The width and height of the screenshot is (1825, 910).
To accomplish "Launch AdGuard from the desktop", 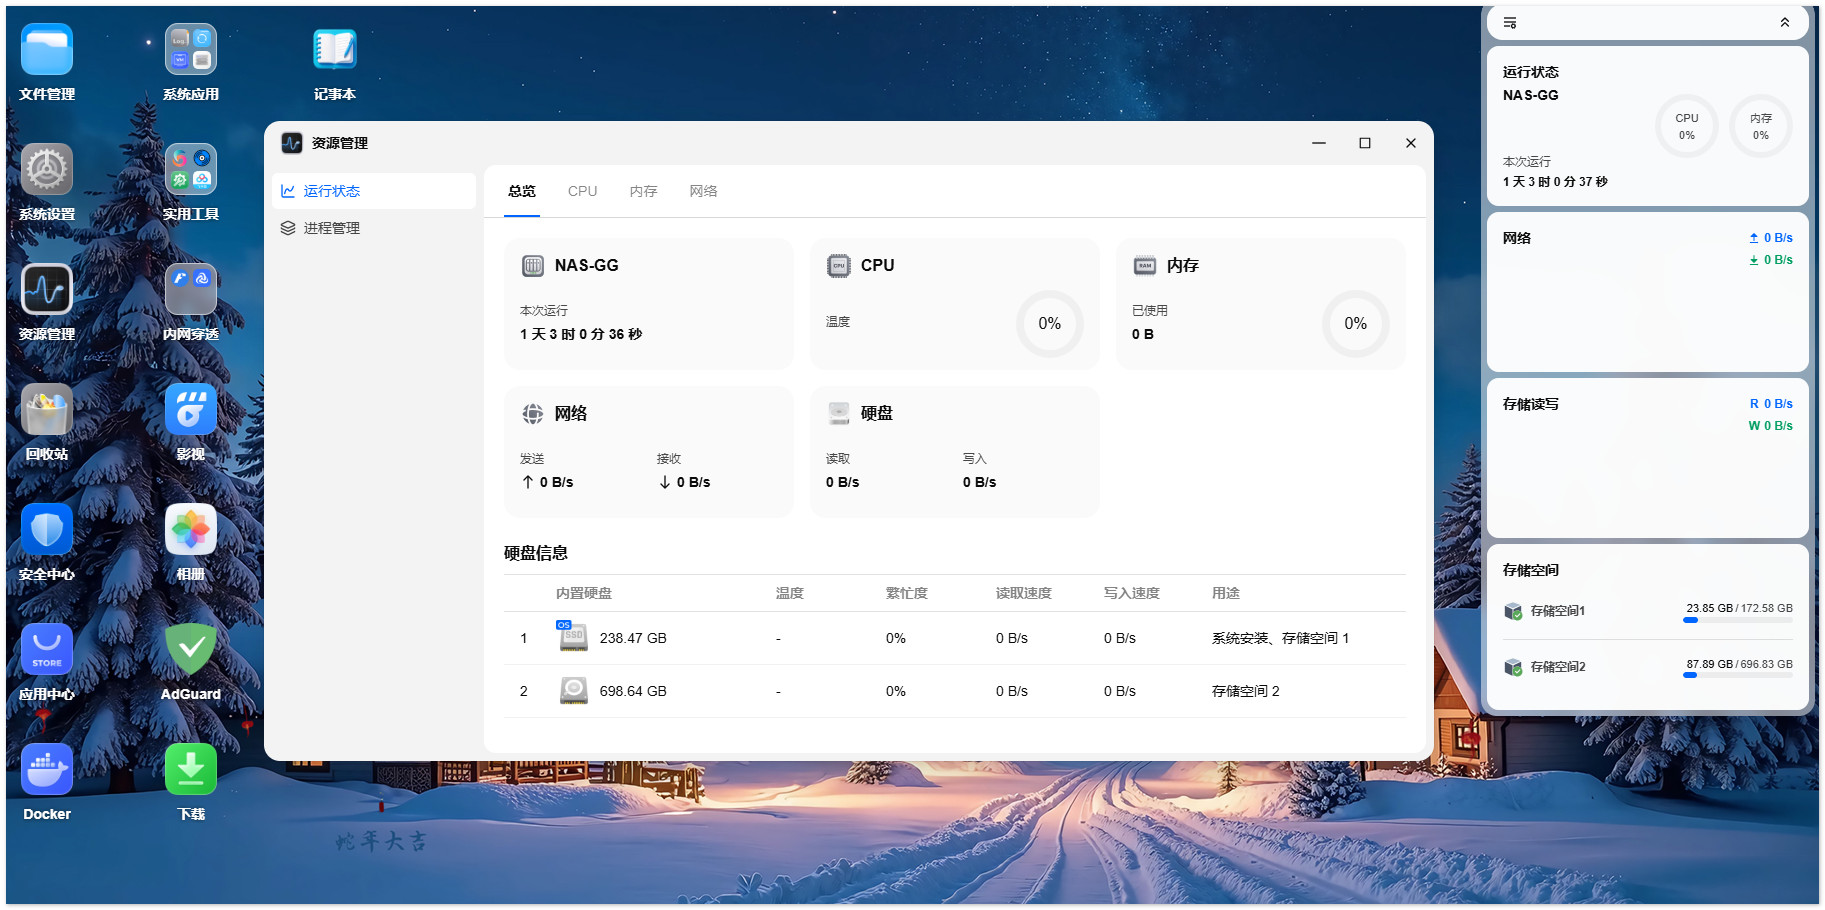I will pyautogui.click(x=191, y=650).
